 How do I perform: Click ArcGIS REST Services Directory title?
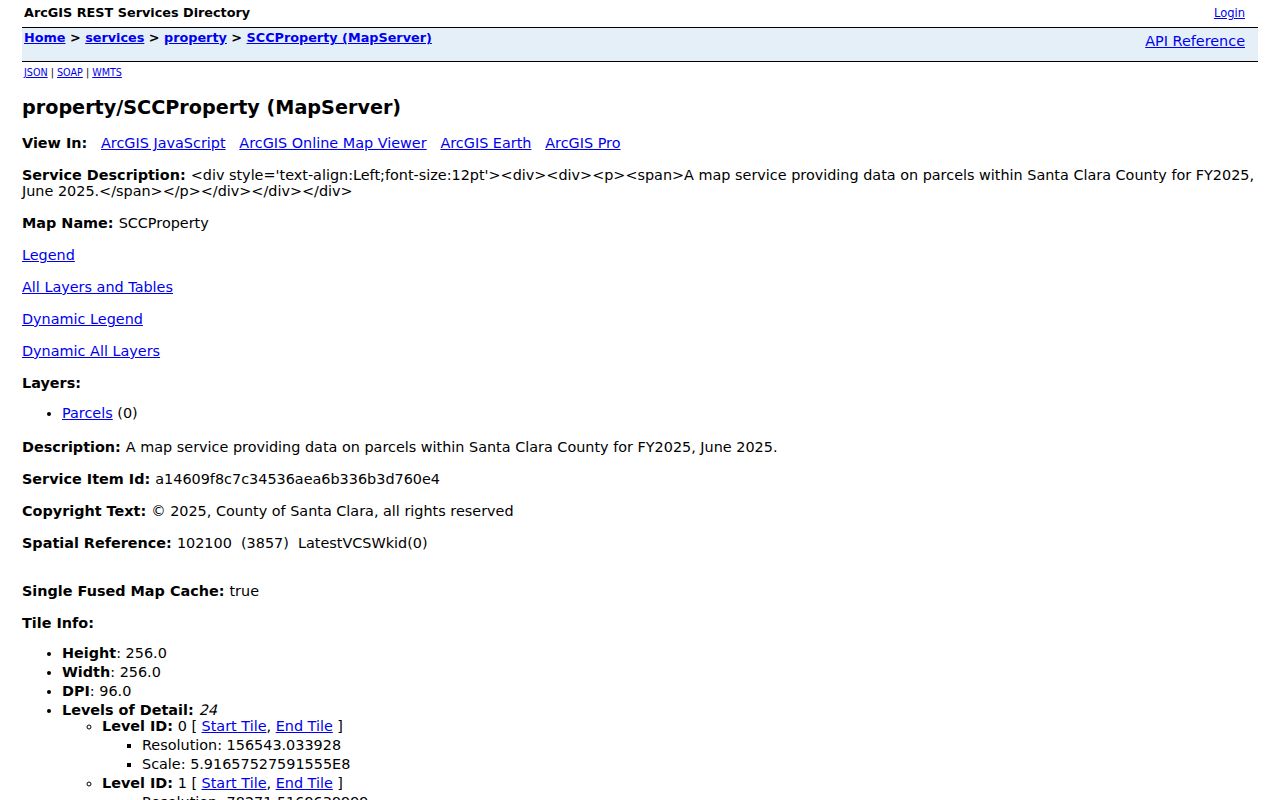click(137, 13)
